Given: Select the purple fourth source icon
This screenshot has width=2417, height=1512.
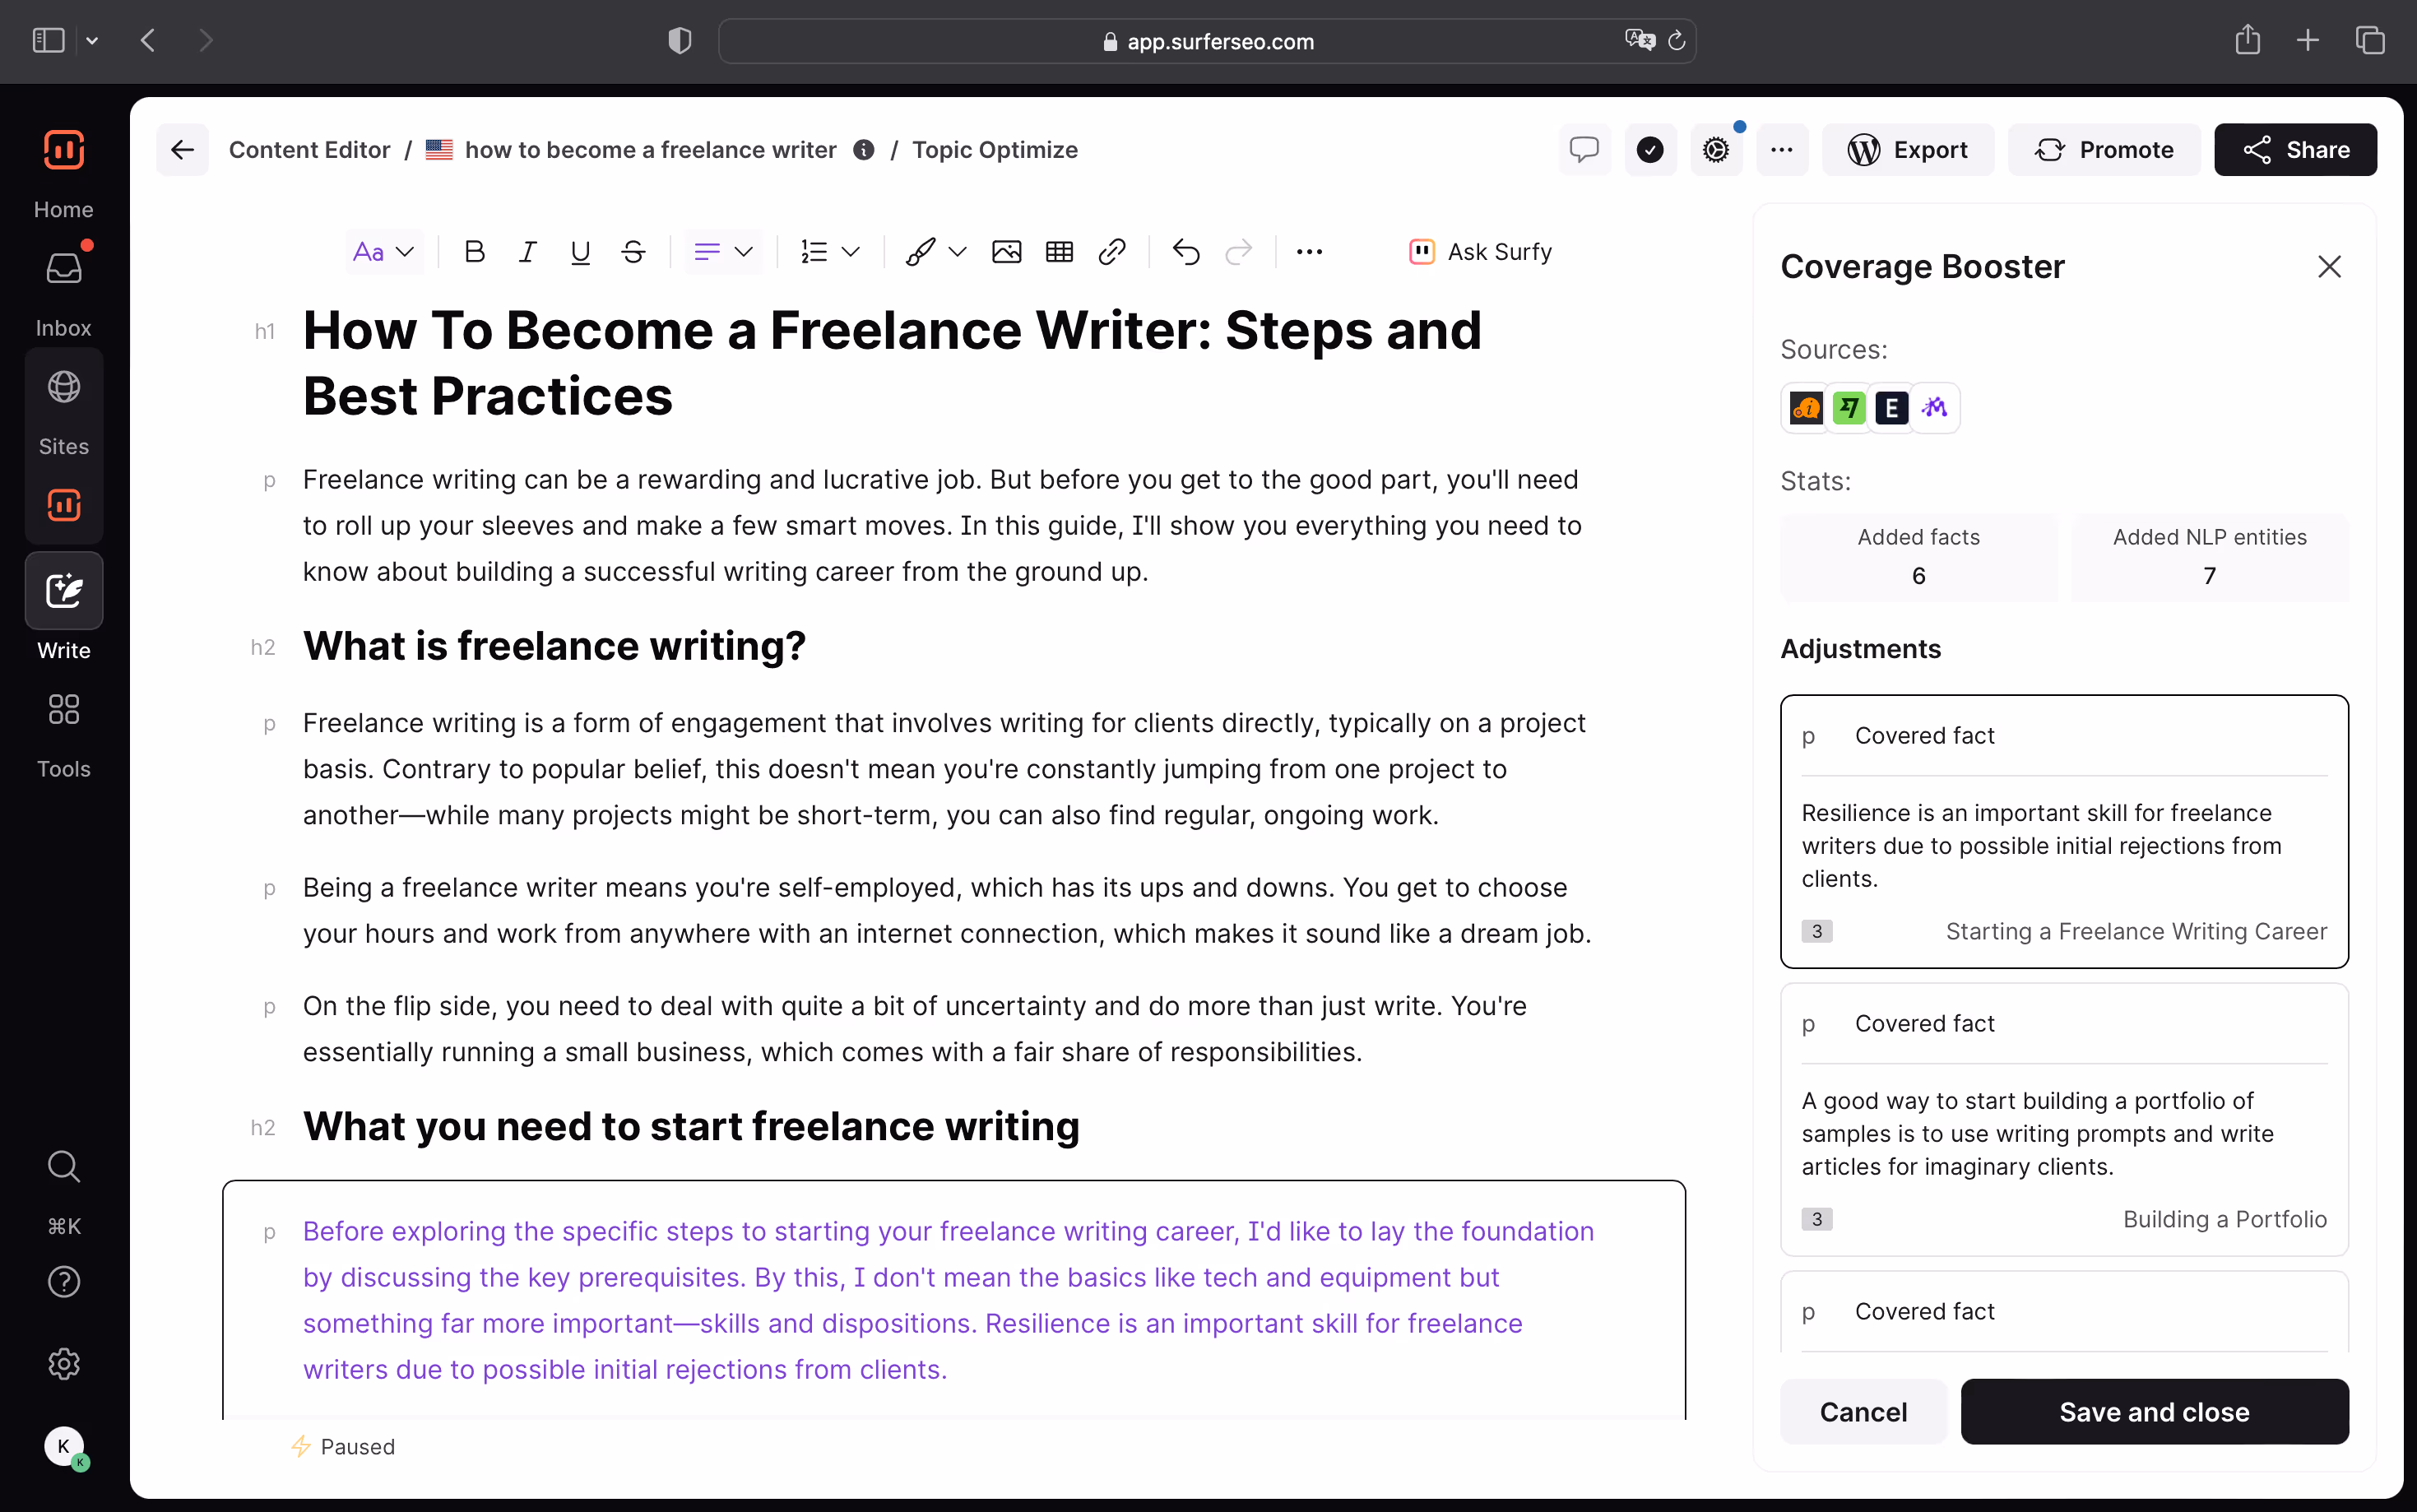Looking at the screenshot, I should point(1934,408).
